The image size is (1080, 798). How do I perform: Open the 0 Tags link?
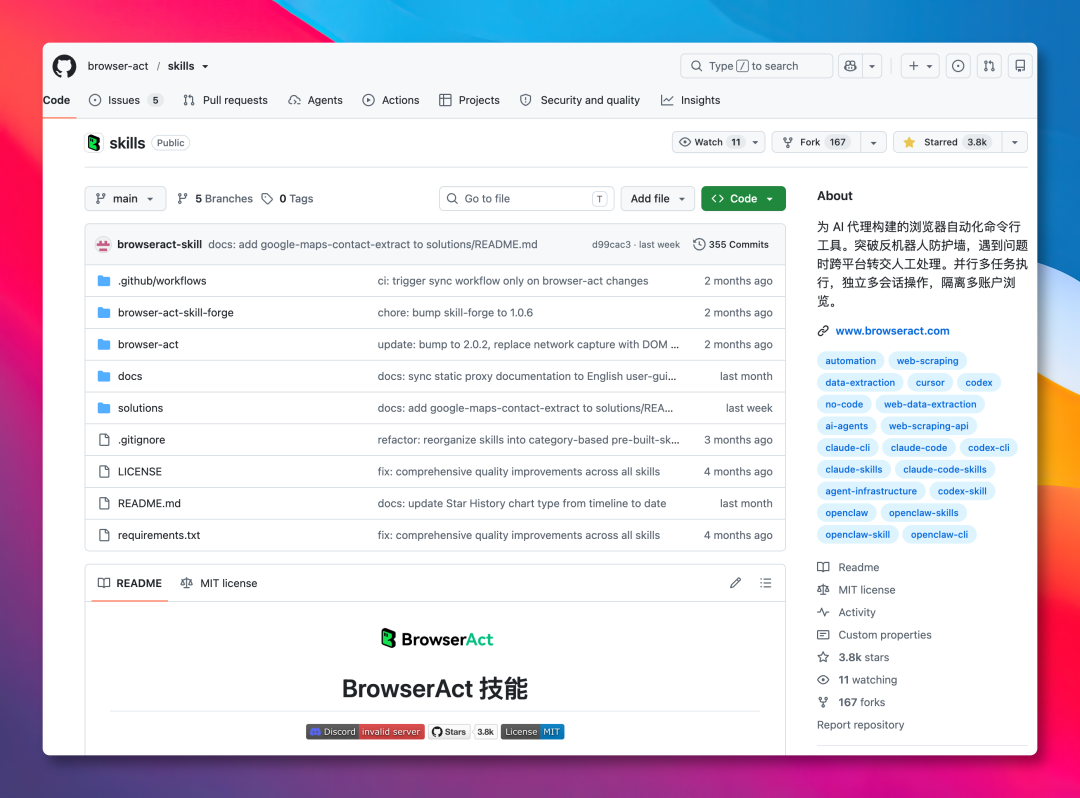click(287, 198)
